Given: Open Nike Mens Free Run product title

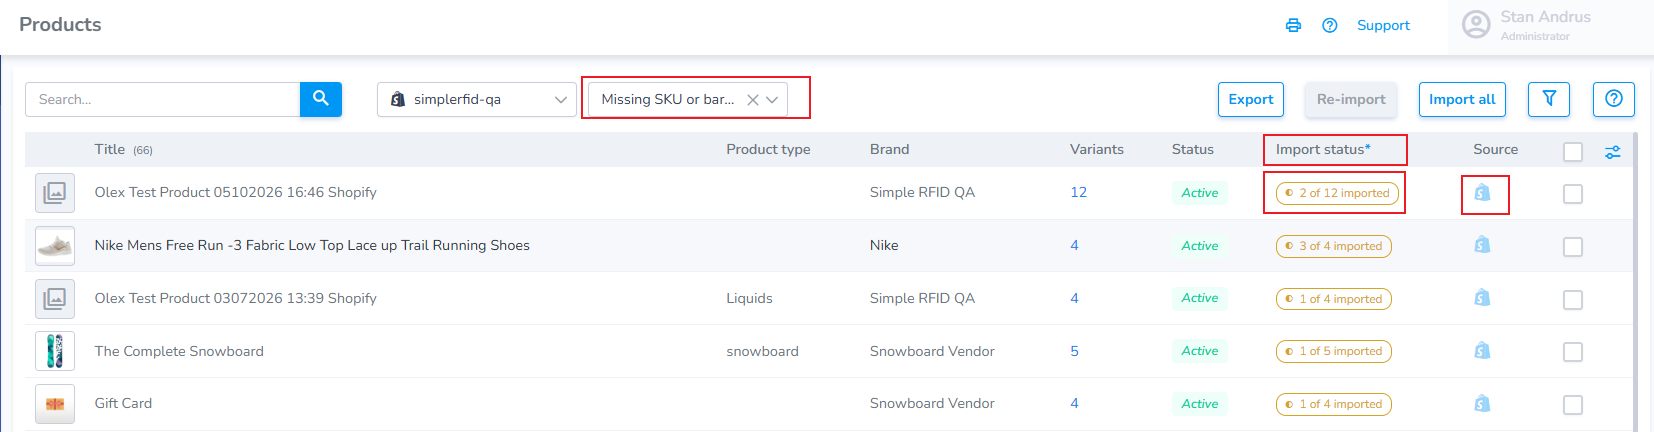Looking at the screenshot, I should pos(312,245).
